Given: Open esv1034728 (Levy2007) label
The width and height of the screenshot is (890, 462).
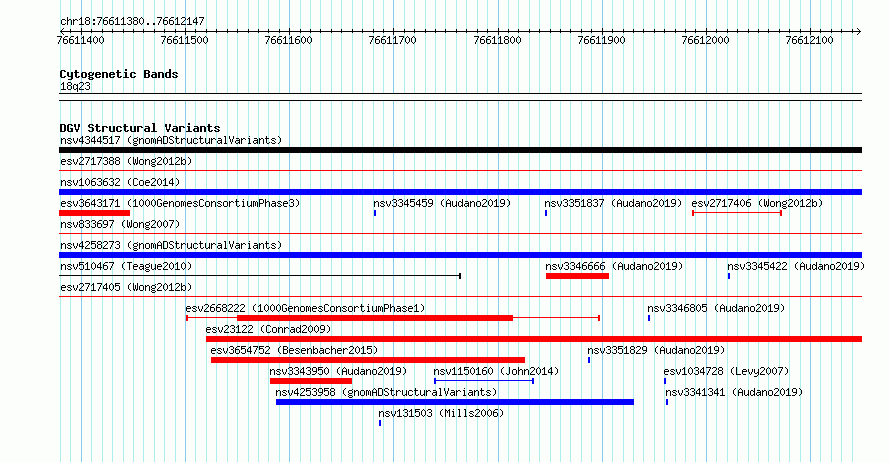Looking at the screenshot, I should click(726, 371).
